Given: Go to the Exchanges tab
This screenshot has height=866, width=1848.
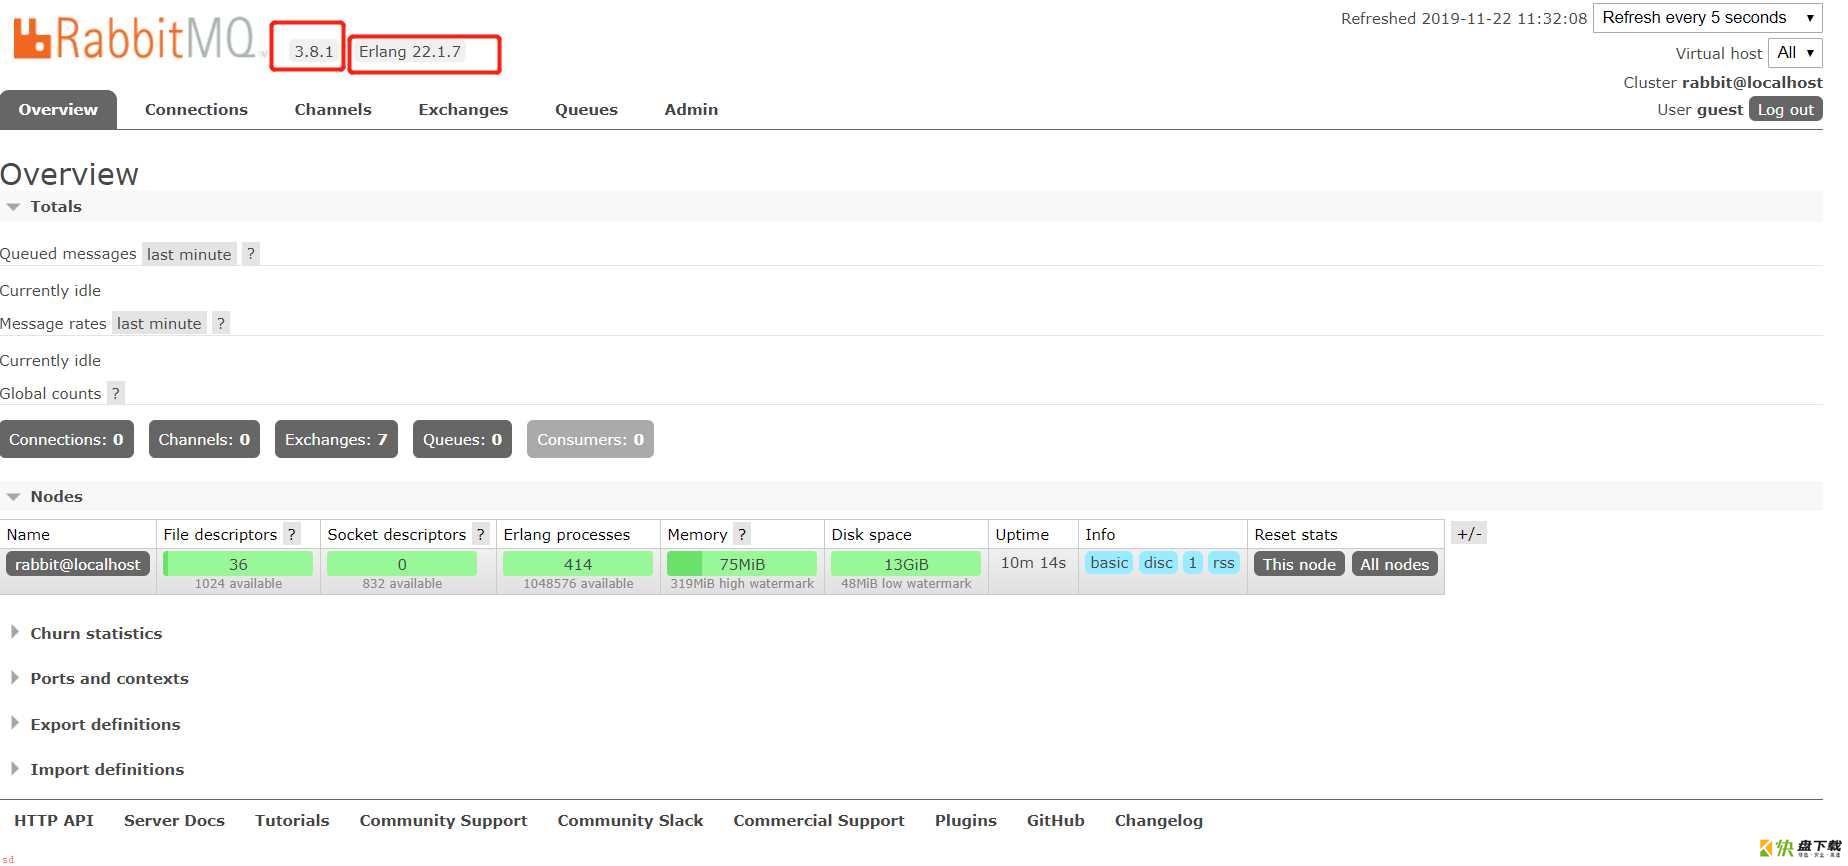Looking at the screenshot, I should tap(463, 110).
